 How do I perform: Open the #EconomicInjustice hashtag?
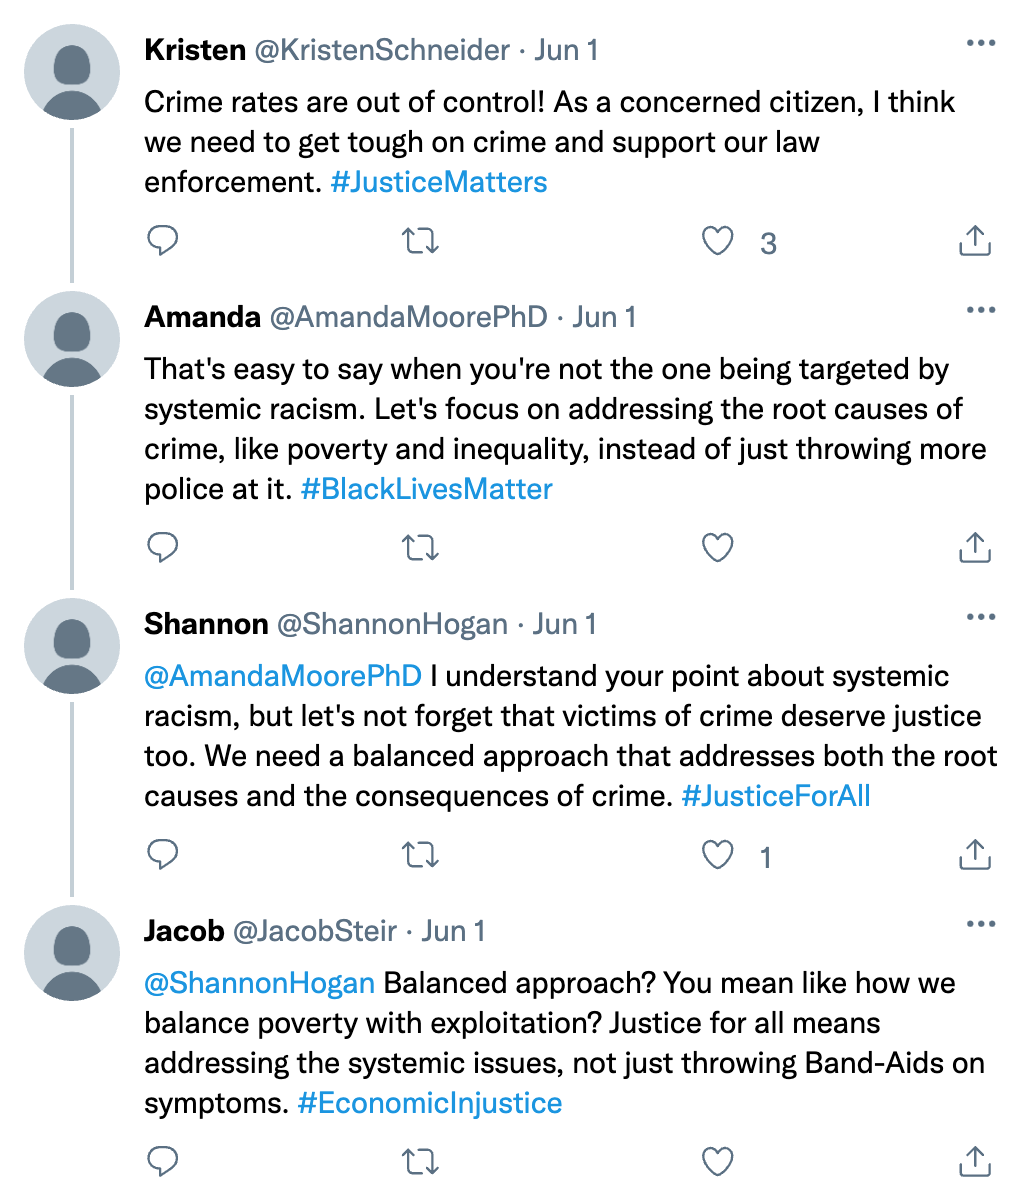430,1103
